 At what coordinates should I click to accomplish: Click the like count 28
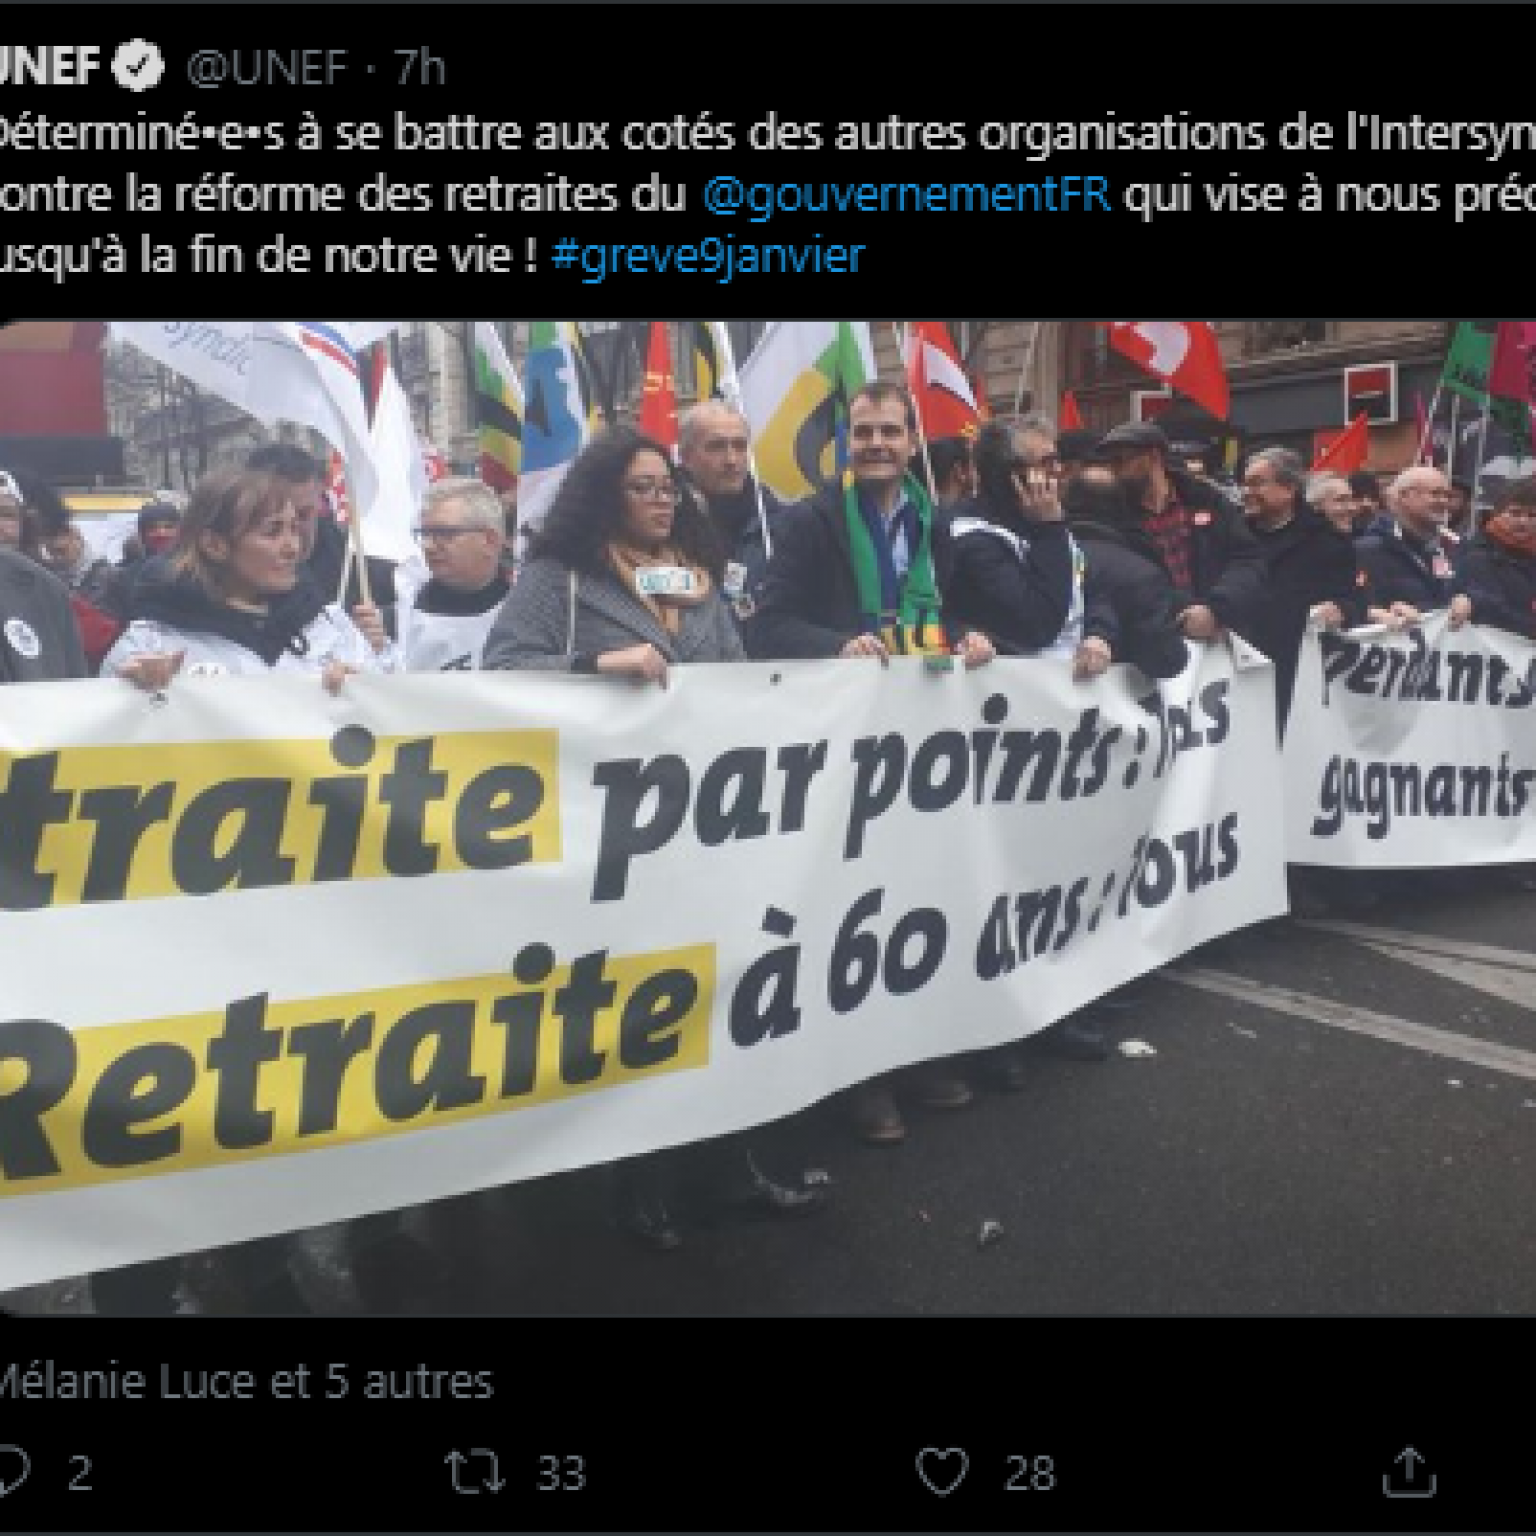pyautogui.click(x=1030, y=1474)
